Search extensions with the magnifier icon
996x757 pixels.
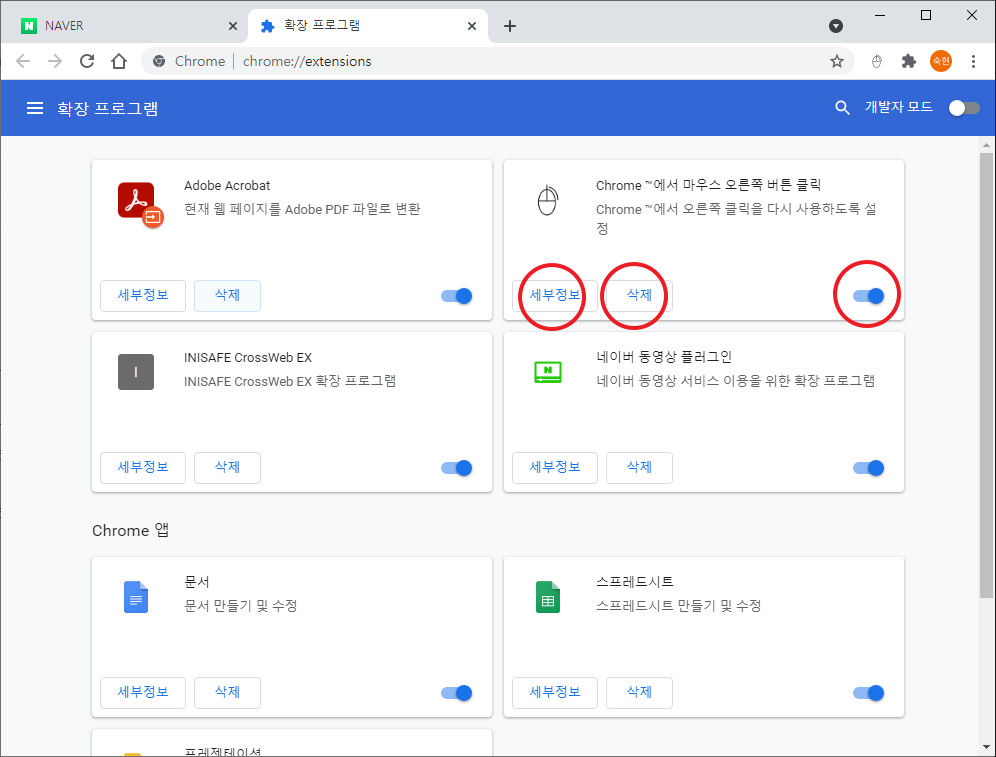pyautogui.click(x=842, y=108)
